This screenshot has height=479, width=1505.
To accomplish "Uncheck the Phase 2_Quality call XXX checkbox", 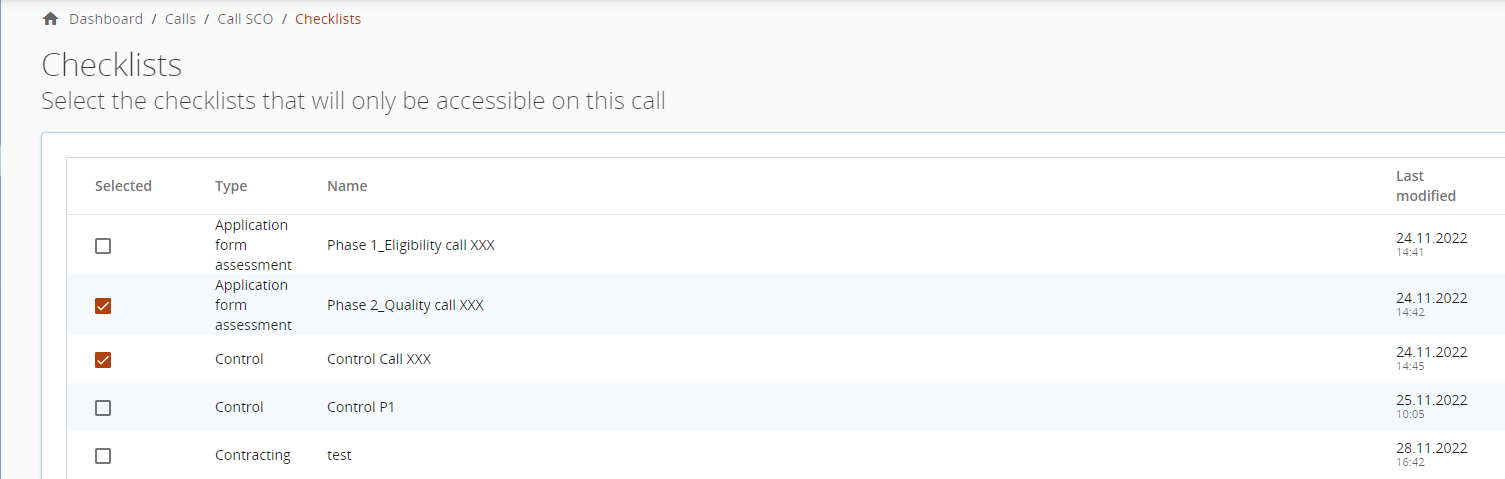I will [x=103, y=306].
